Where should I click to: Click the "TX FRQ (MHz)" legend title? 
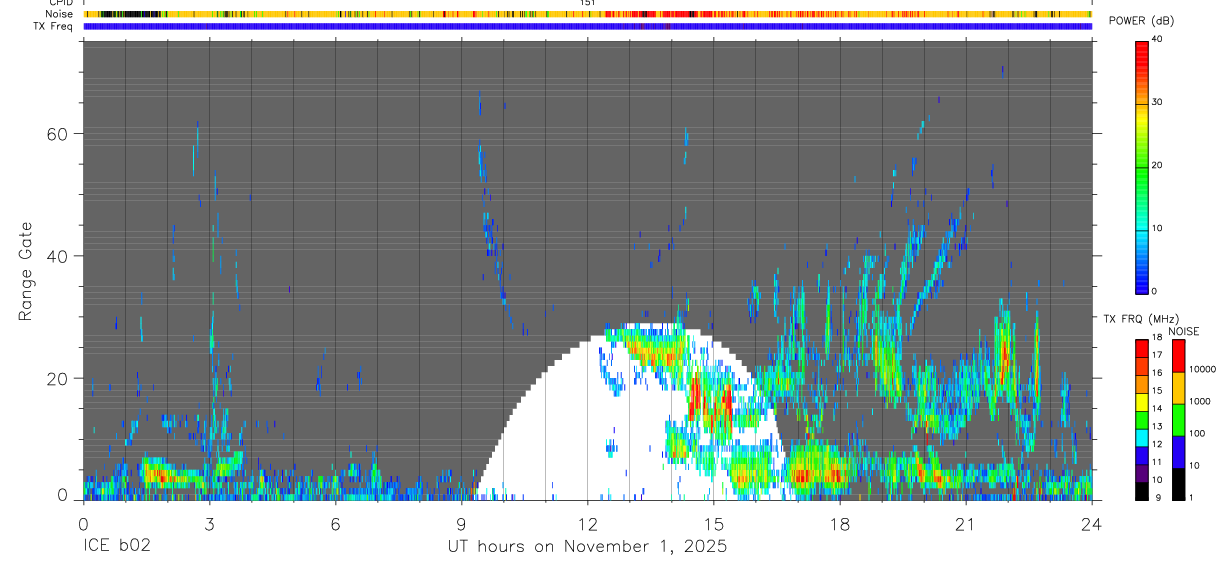[1143, 319]
